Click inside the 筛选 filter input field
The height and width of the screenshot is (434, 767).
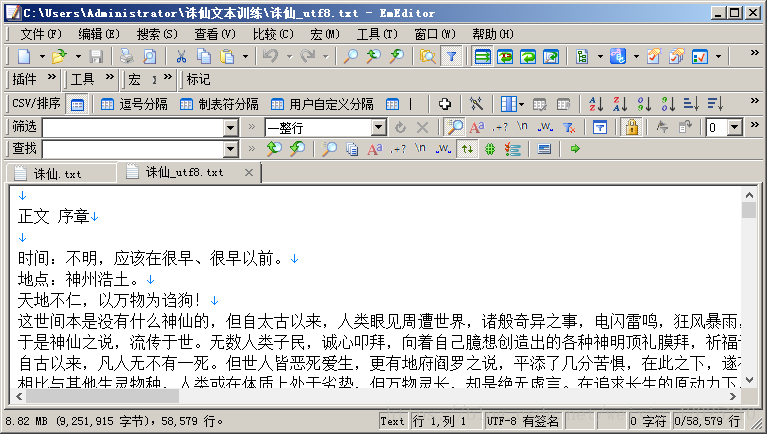tap(133, 128)
